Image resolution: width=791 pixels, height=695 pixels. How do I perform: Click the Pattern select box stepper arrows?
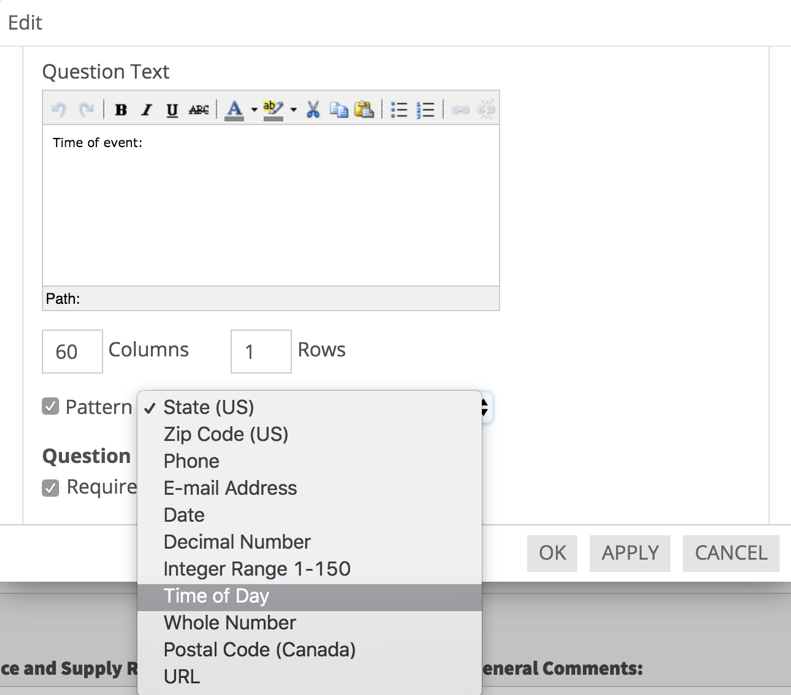(x=485, y=407)
